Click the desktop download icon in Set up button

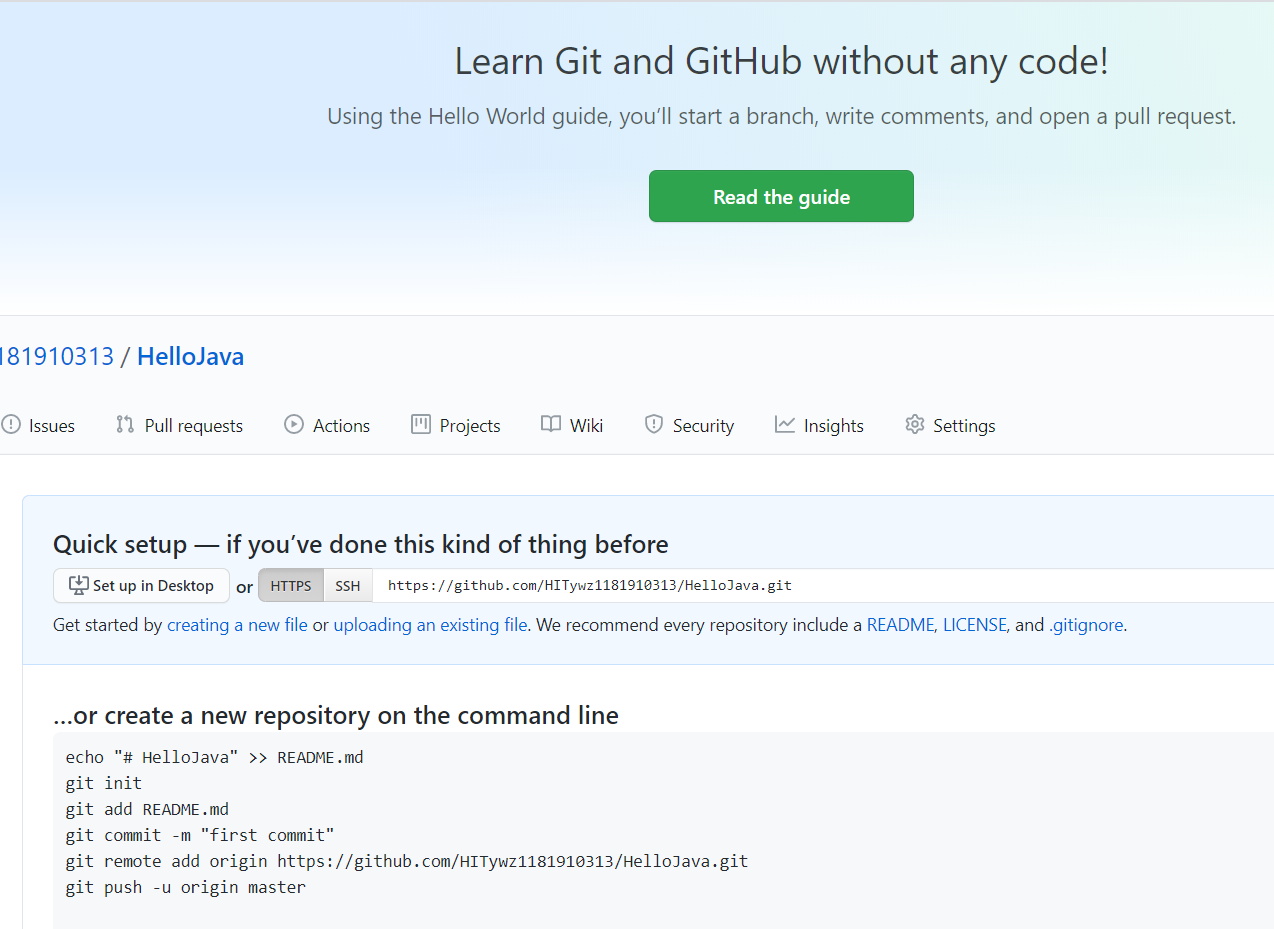tap(78, 586)
